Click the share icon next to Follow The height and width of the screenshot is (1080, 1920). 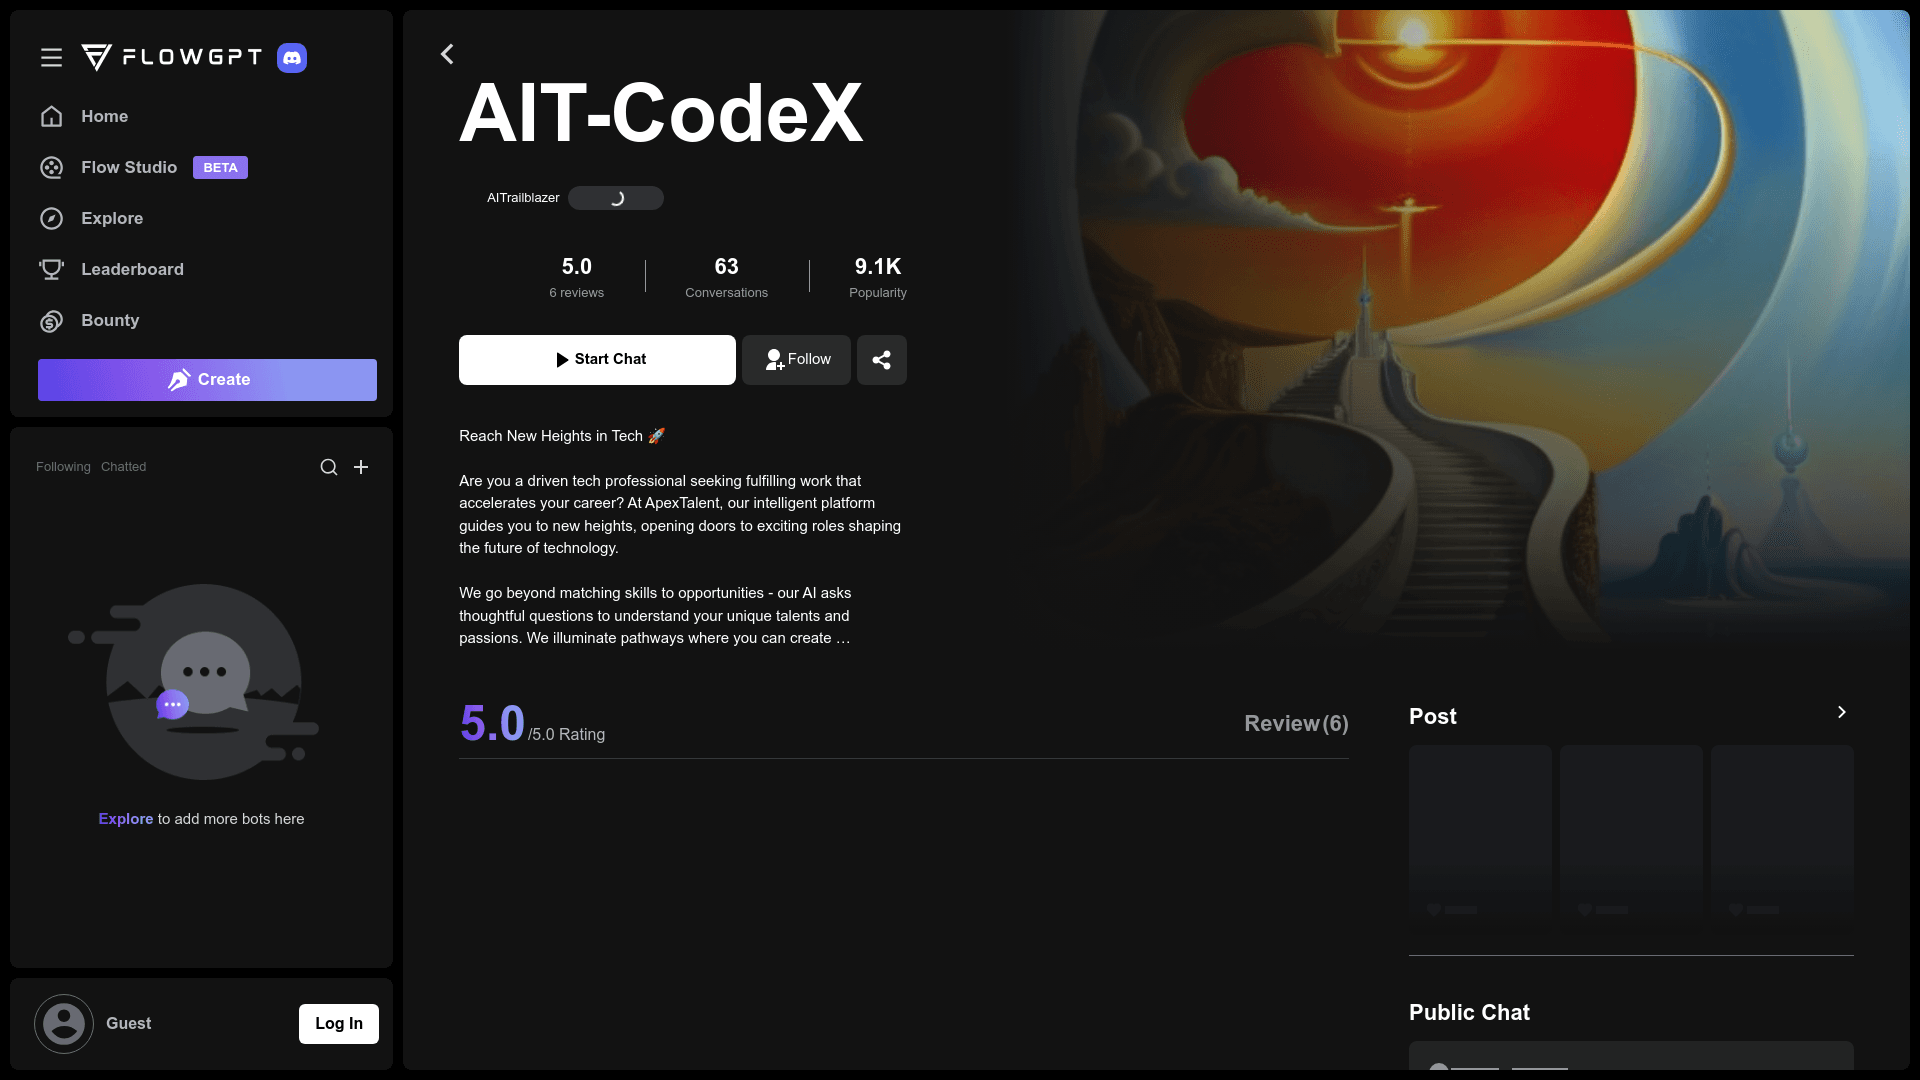tap(881, 359)
